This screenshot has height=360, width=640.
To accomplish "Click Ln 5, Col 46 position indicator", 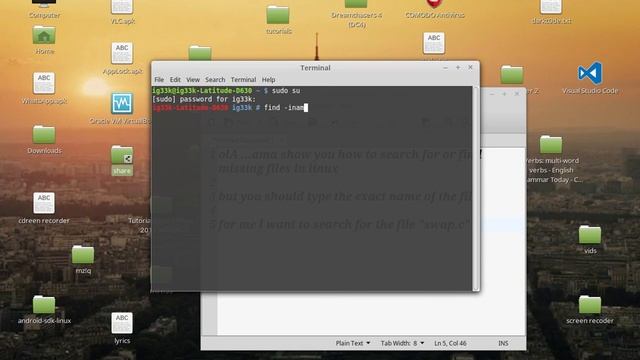I will (x=450, y=343).
